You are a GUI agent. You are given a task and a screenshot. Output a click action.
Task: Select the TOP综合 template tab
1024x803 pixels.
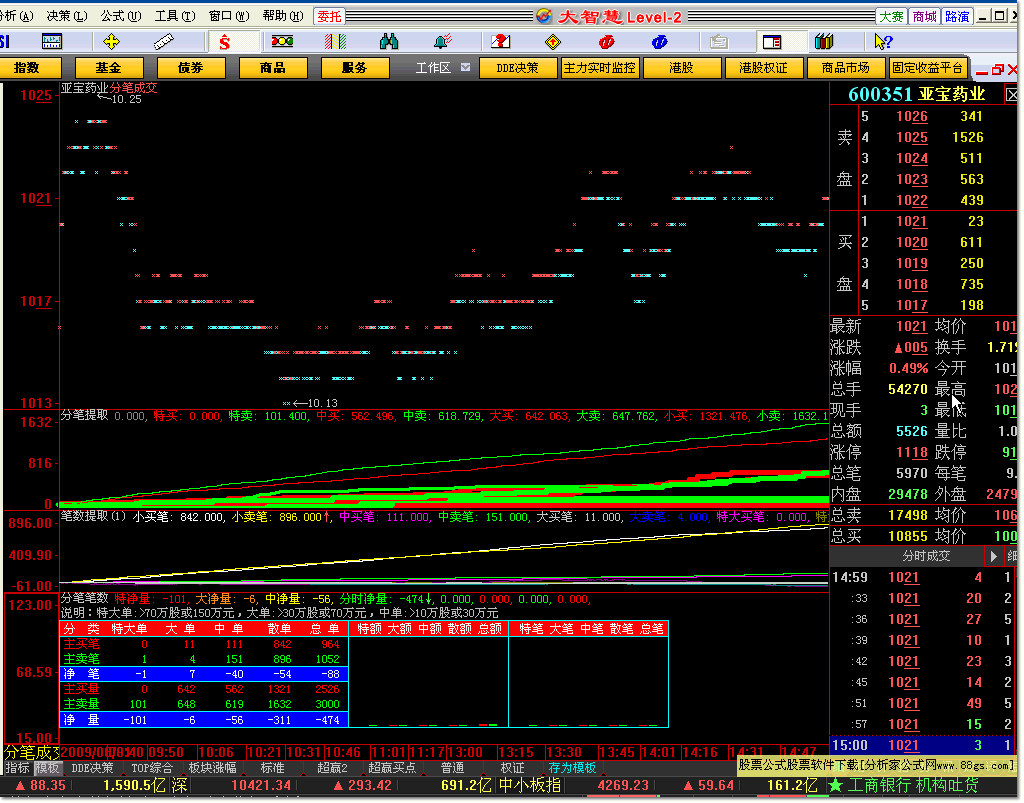point(152,768)
